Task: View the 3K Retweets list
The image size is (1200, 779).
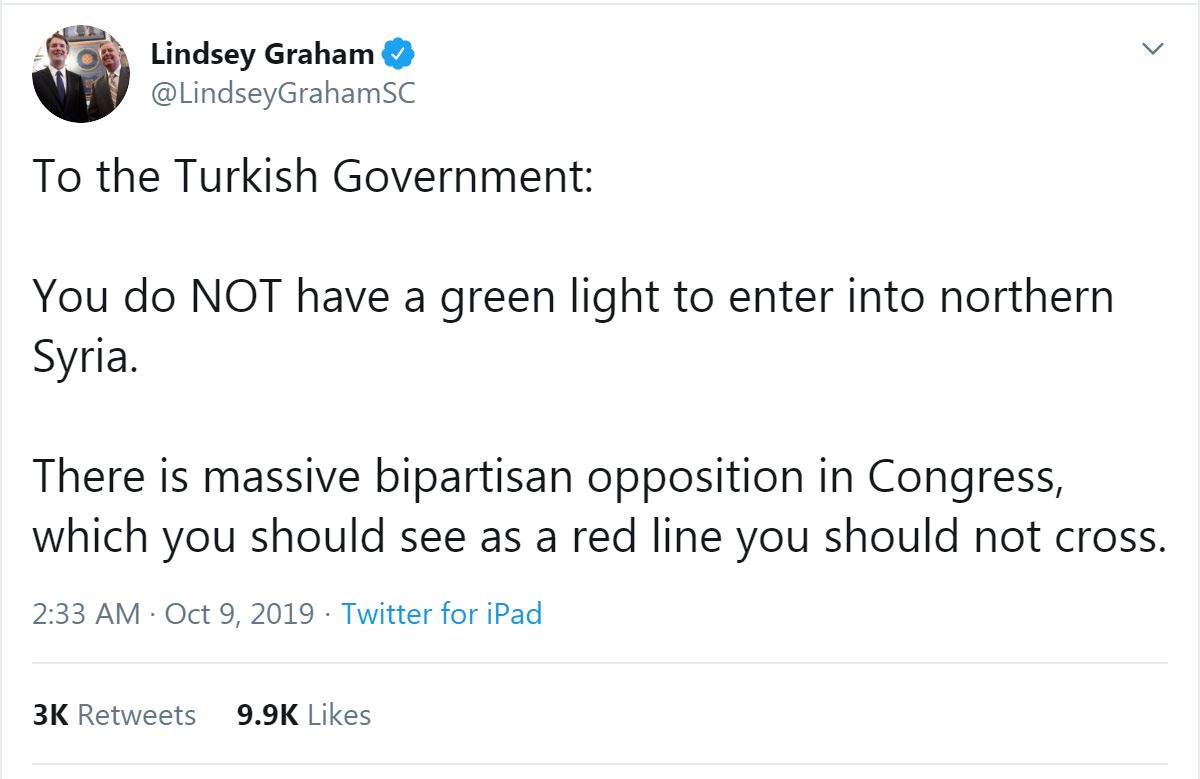Action: tap(115, 715)
